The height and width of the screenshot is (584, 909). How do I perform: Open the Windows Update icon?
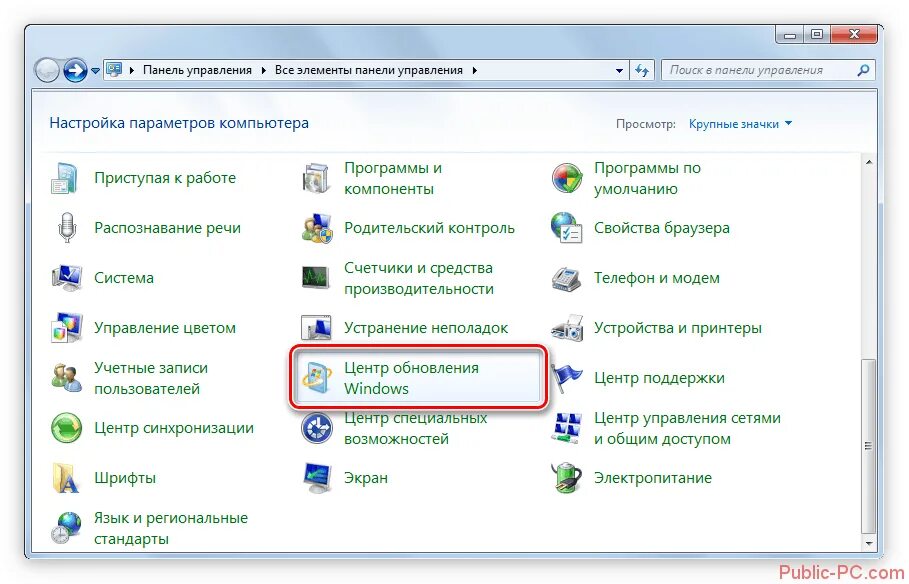pyautogui.click(x=317, y=378)
